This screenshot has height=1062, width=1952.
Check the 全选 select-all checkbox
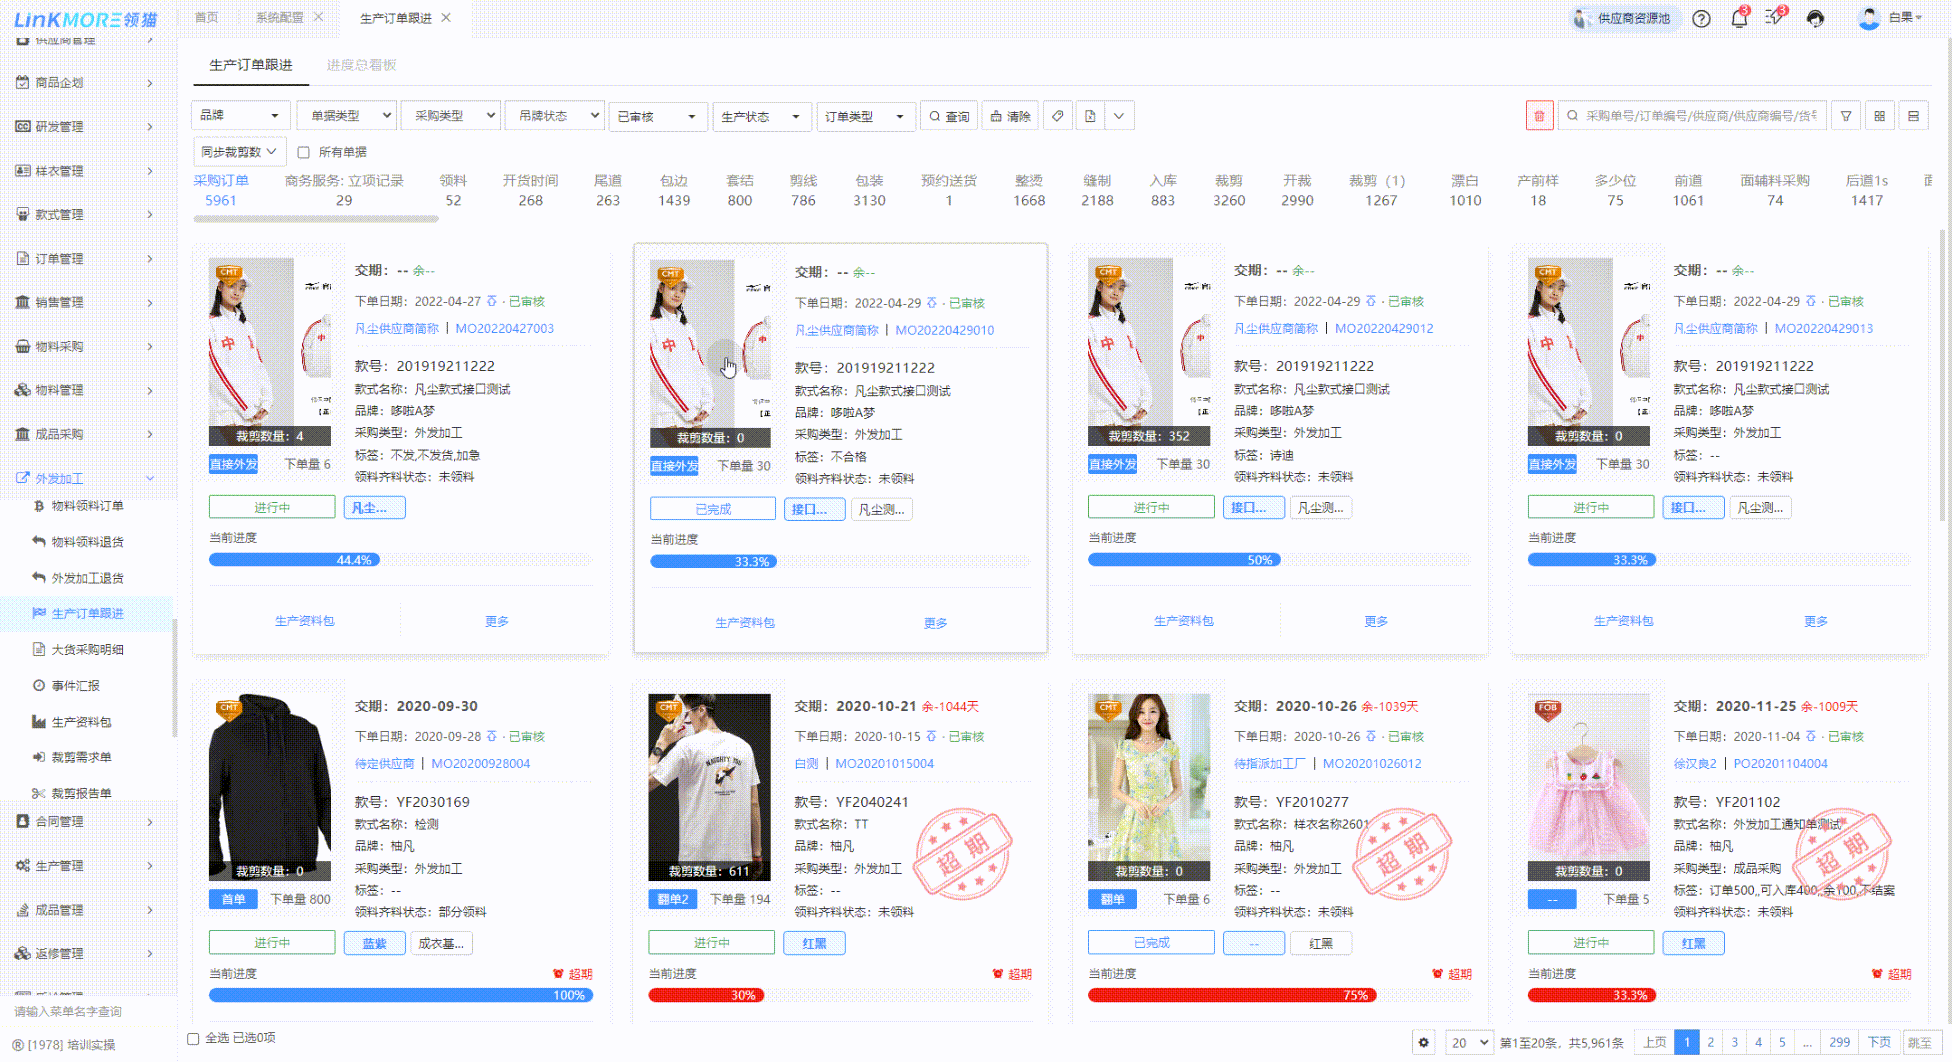(194, 1038)
